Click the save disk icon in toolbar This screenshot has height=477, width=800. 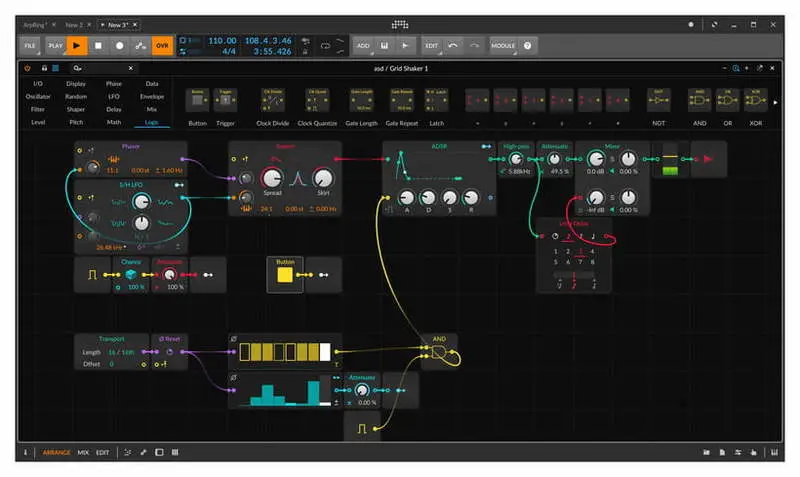(x=385, y=45)
